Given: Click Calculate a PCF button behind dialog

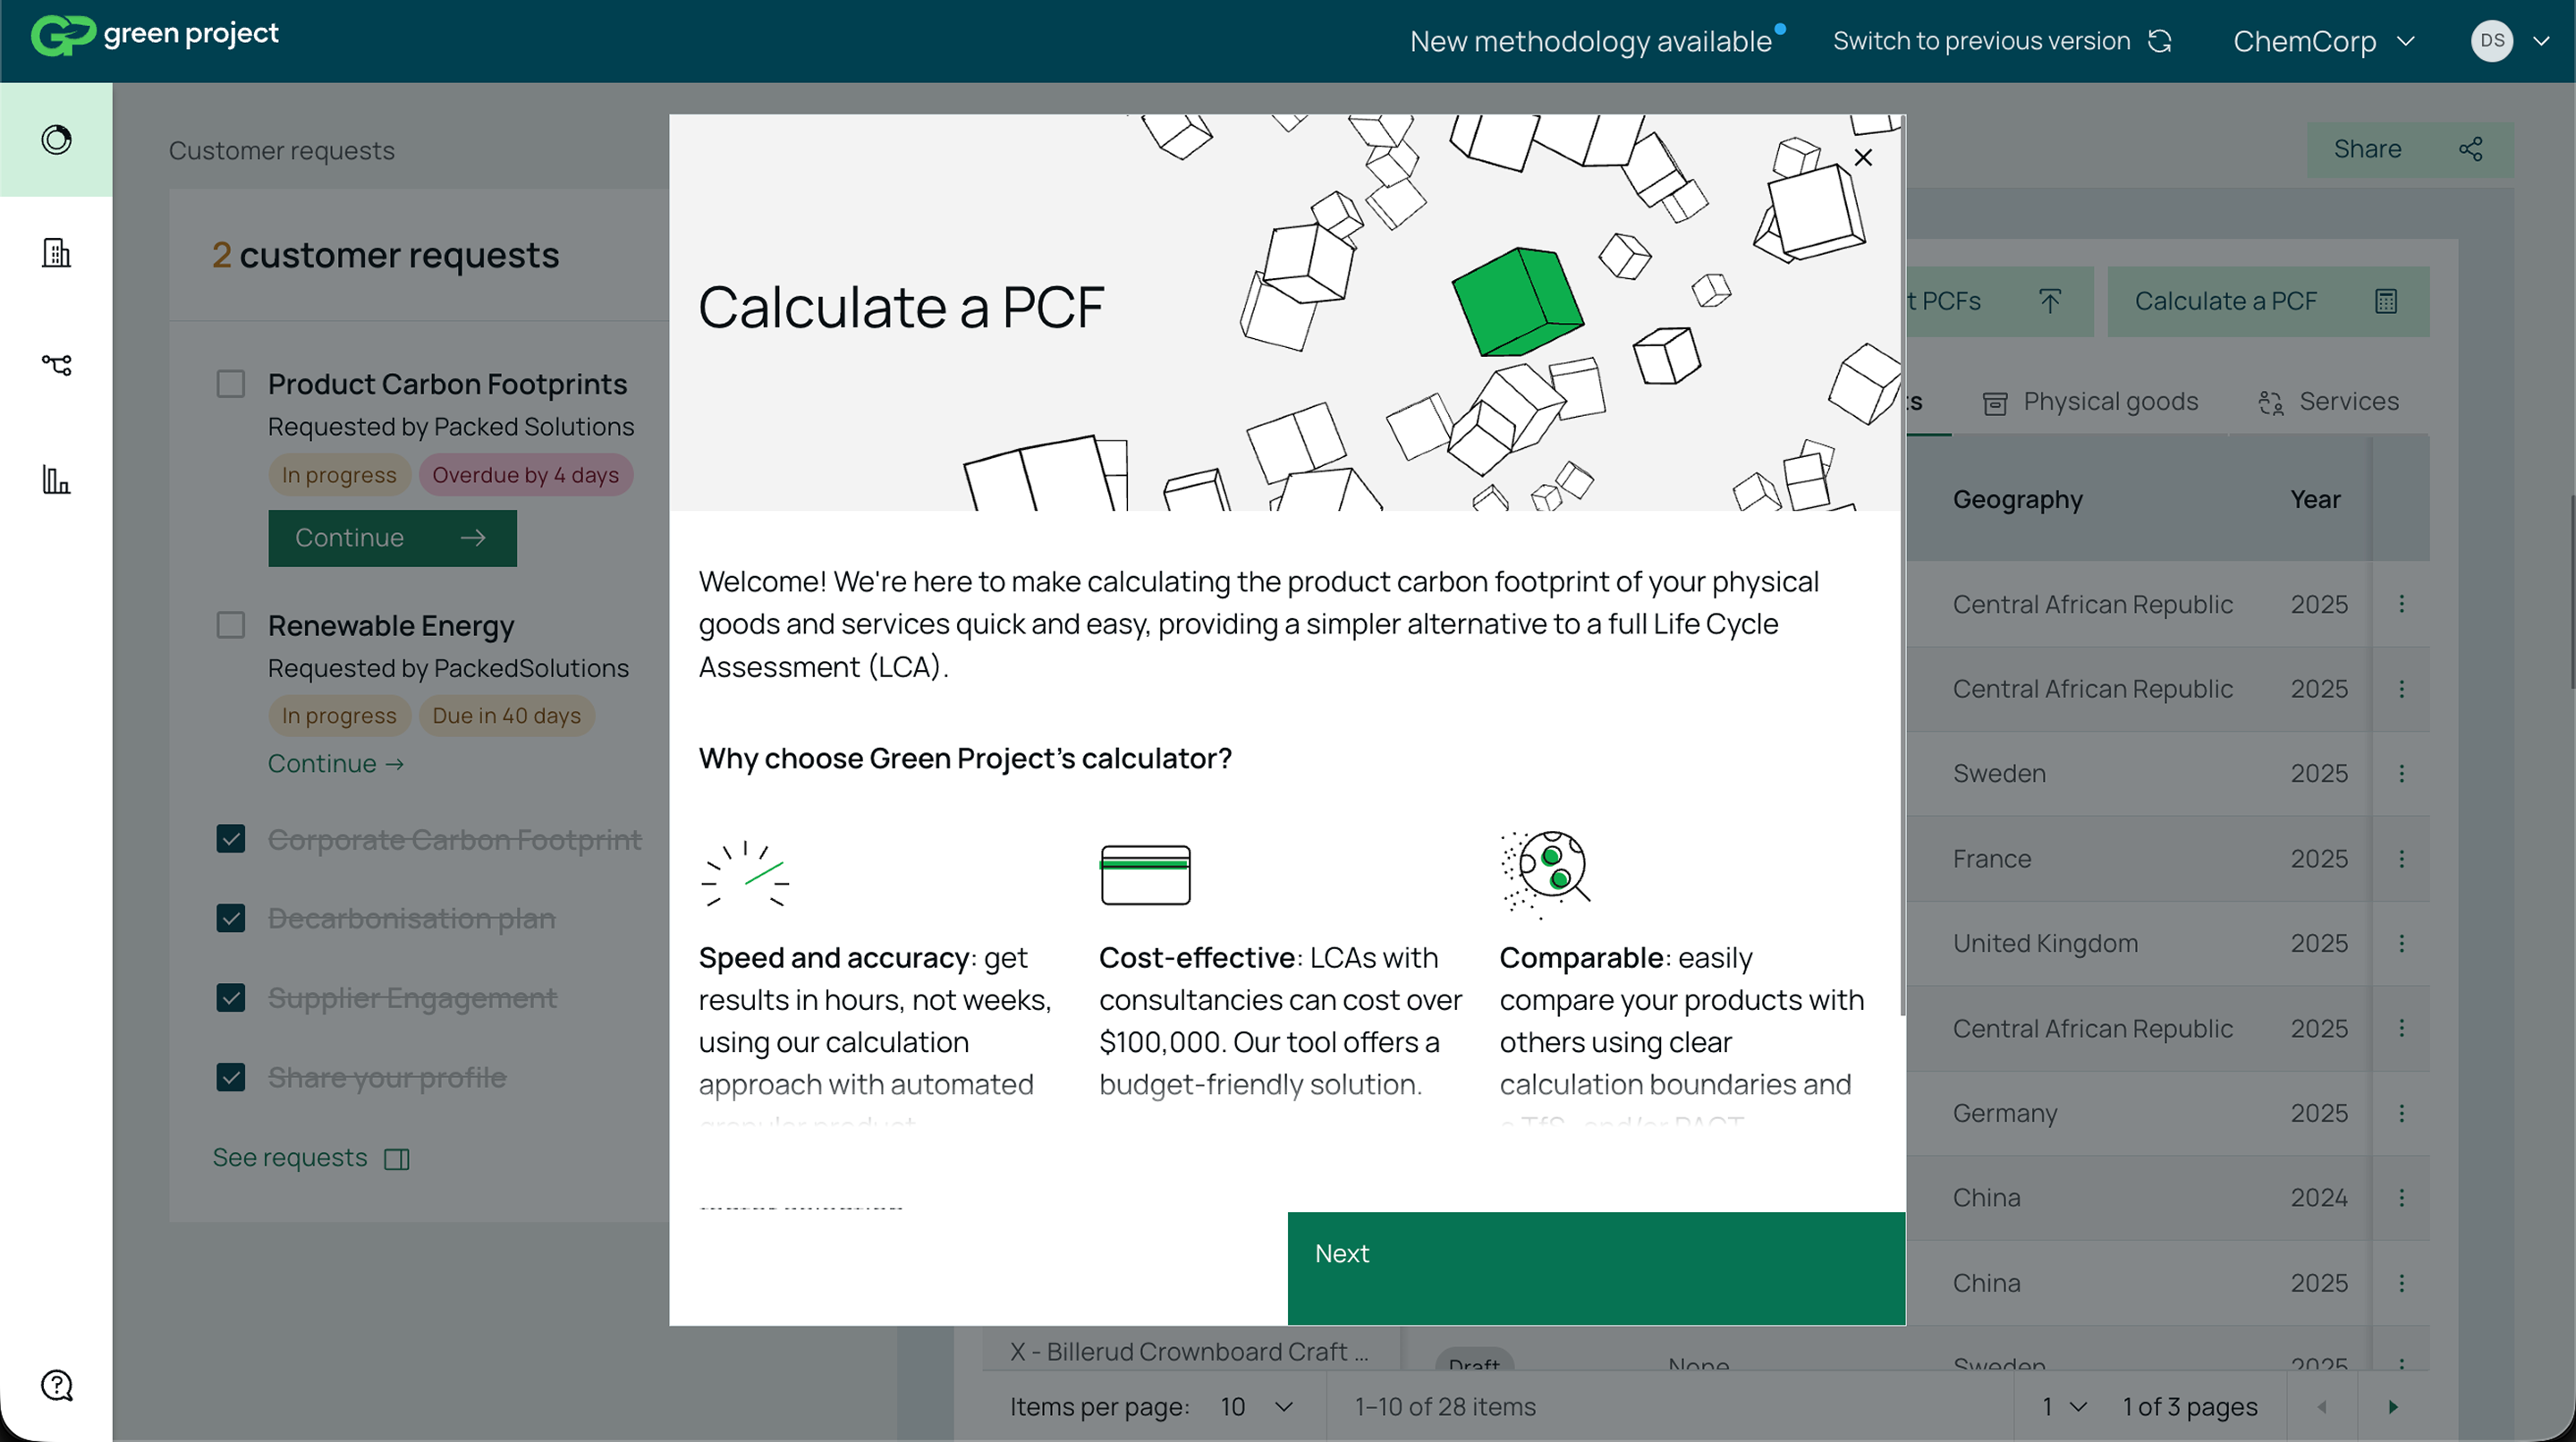Looking at the screenshot, I should click(x=2268, y=301).
